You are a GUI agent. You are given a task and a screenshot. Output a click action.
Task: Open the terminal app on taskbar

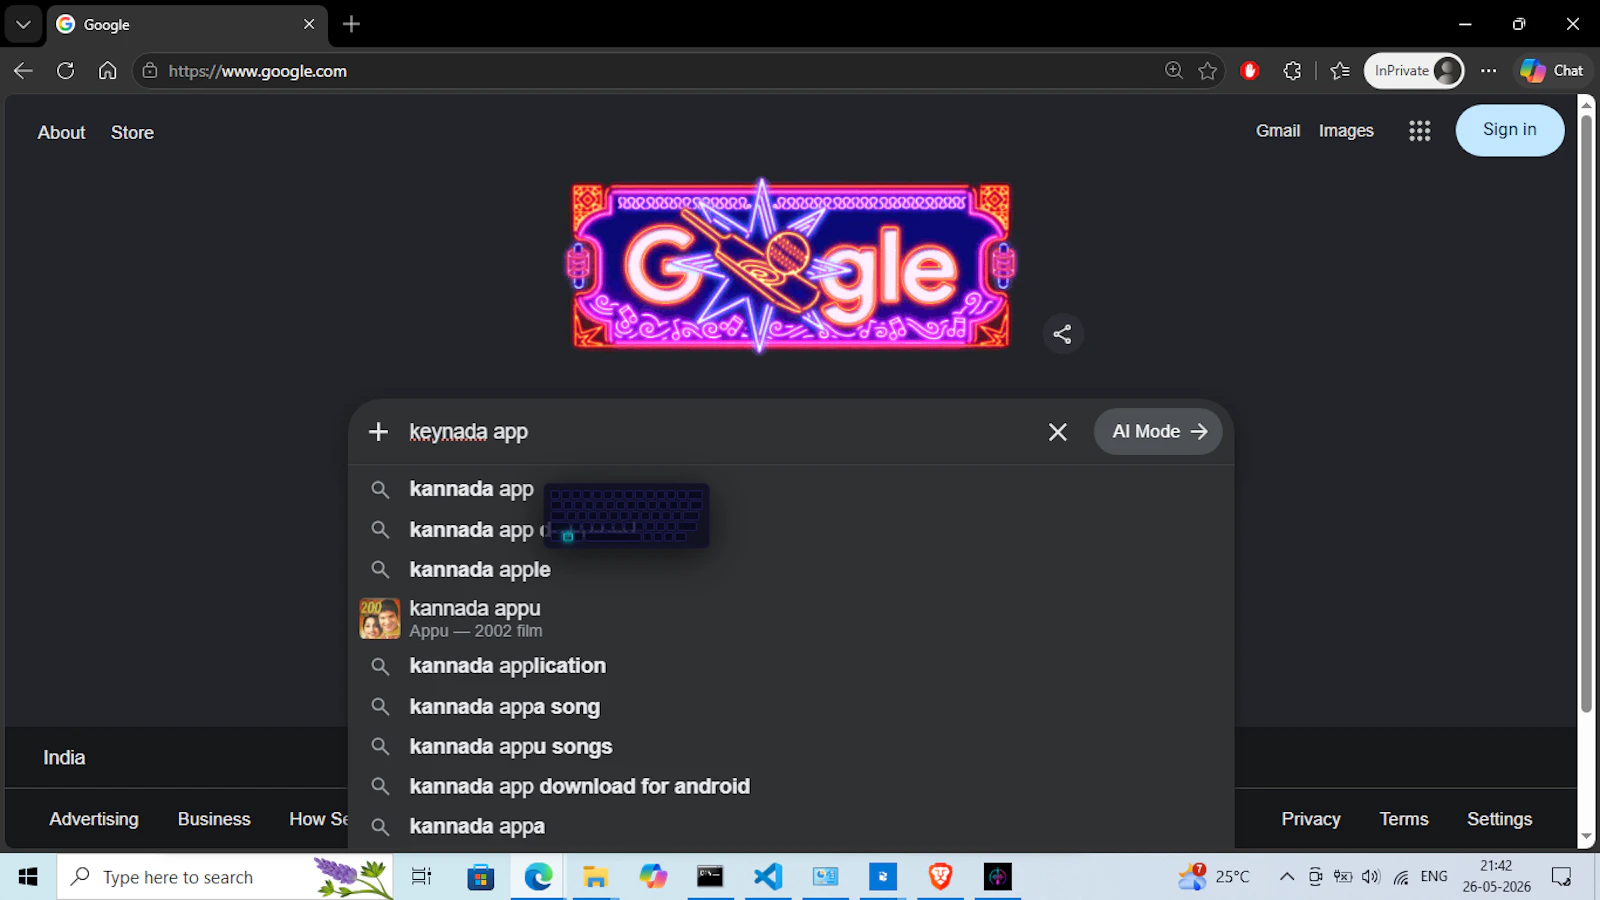pos(710,877)
